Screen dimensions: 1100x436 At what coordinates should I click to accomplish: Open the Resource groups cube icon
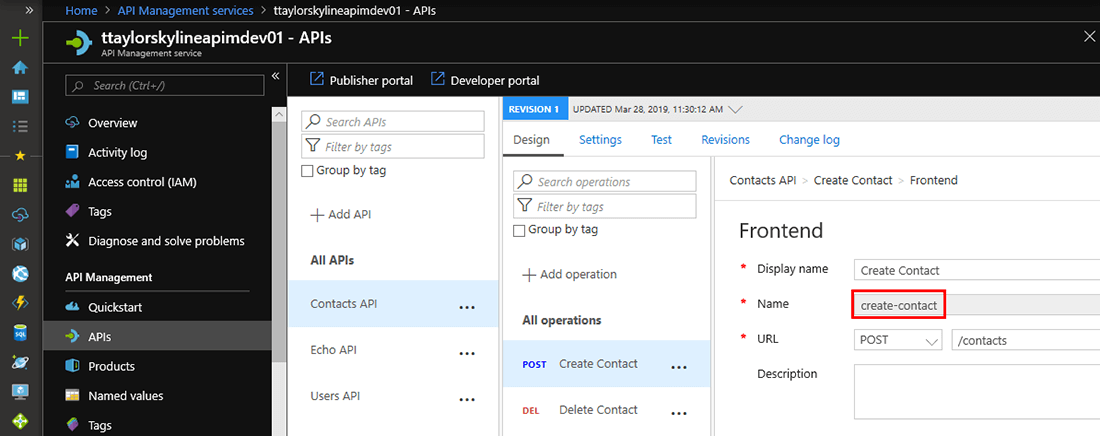tap(20, 244)
